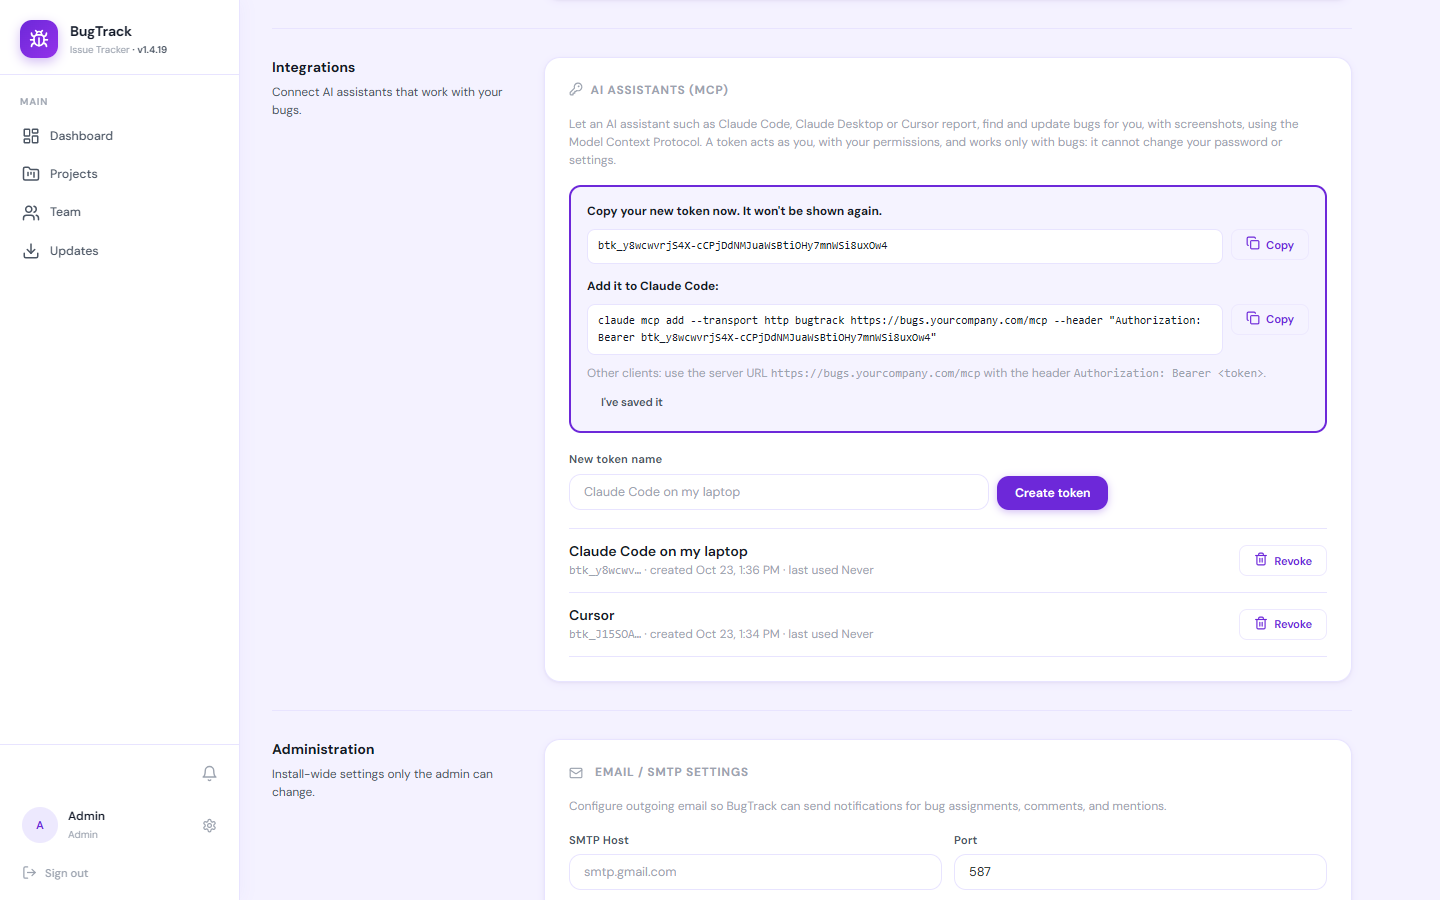Viewport: 1440px width, 900px height.
Task: Click the Projects folder icon
Action: 31,174
